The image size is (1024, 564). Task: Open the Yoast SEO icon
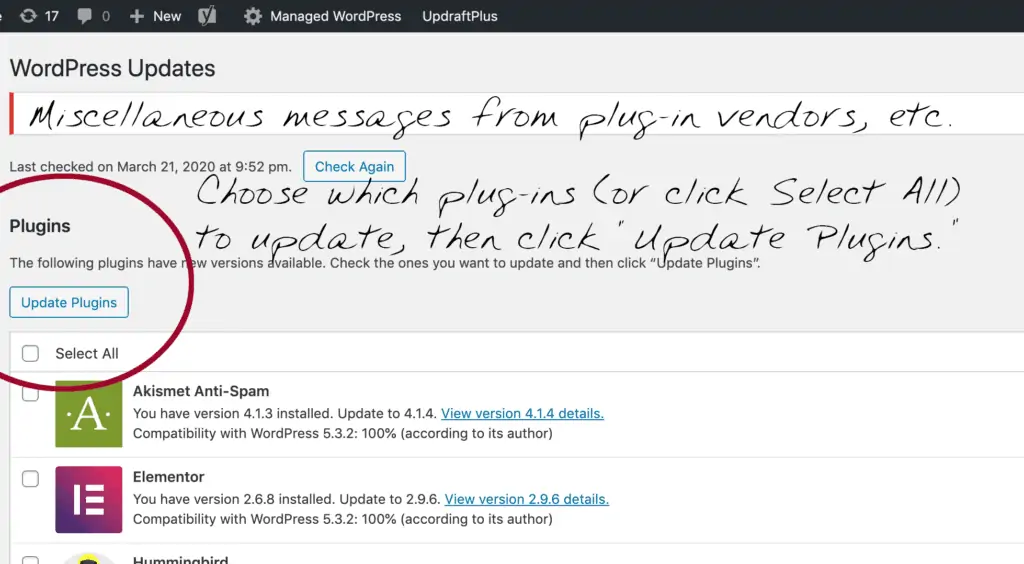[207, 16]
